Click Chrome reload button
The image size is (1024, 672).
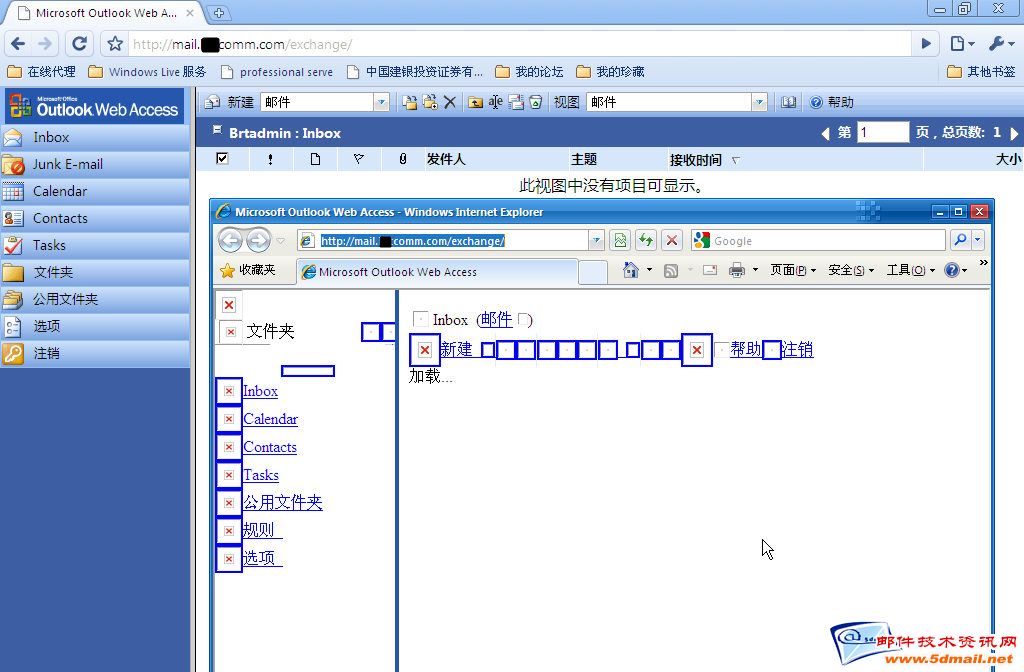(x=80, y=44)
